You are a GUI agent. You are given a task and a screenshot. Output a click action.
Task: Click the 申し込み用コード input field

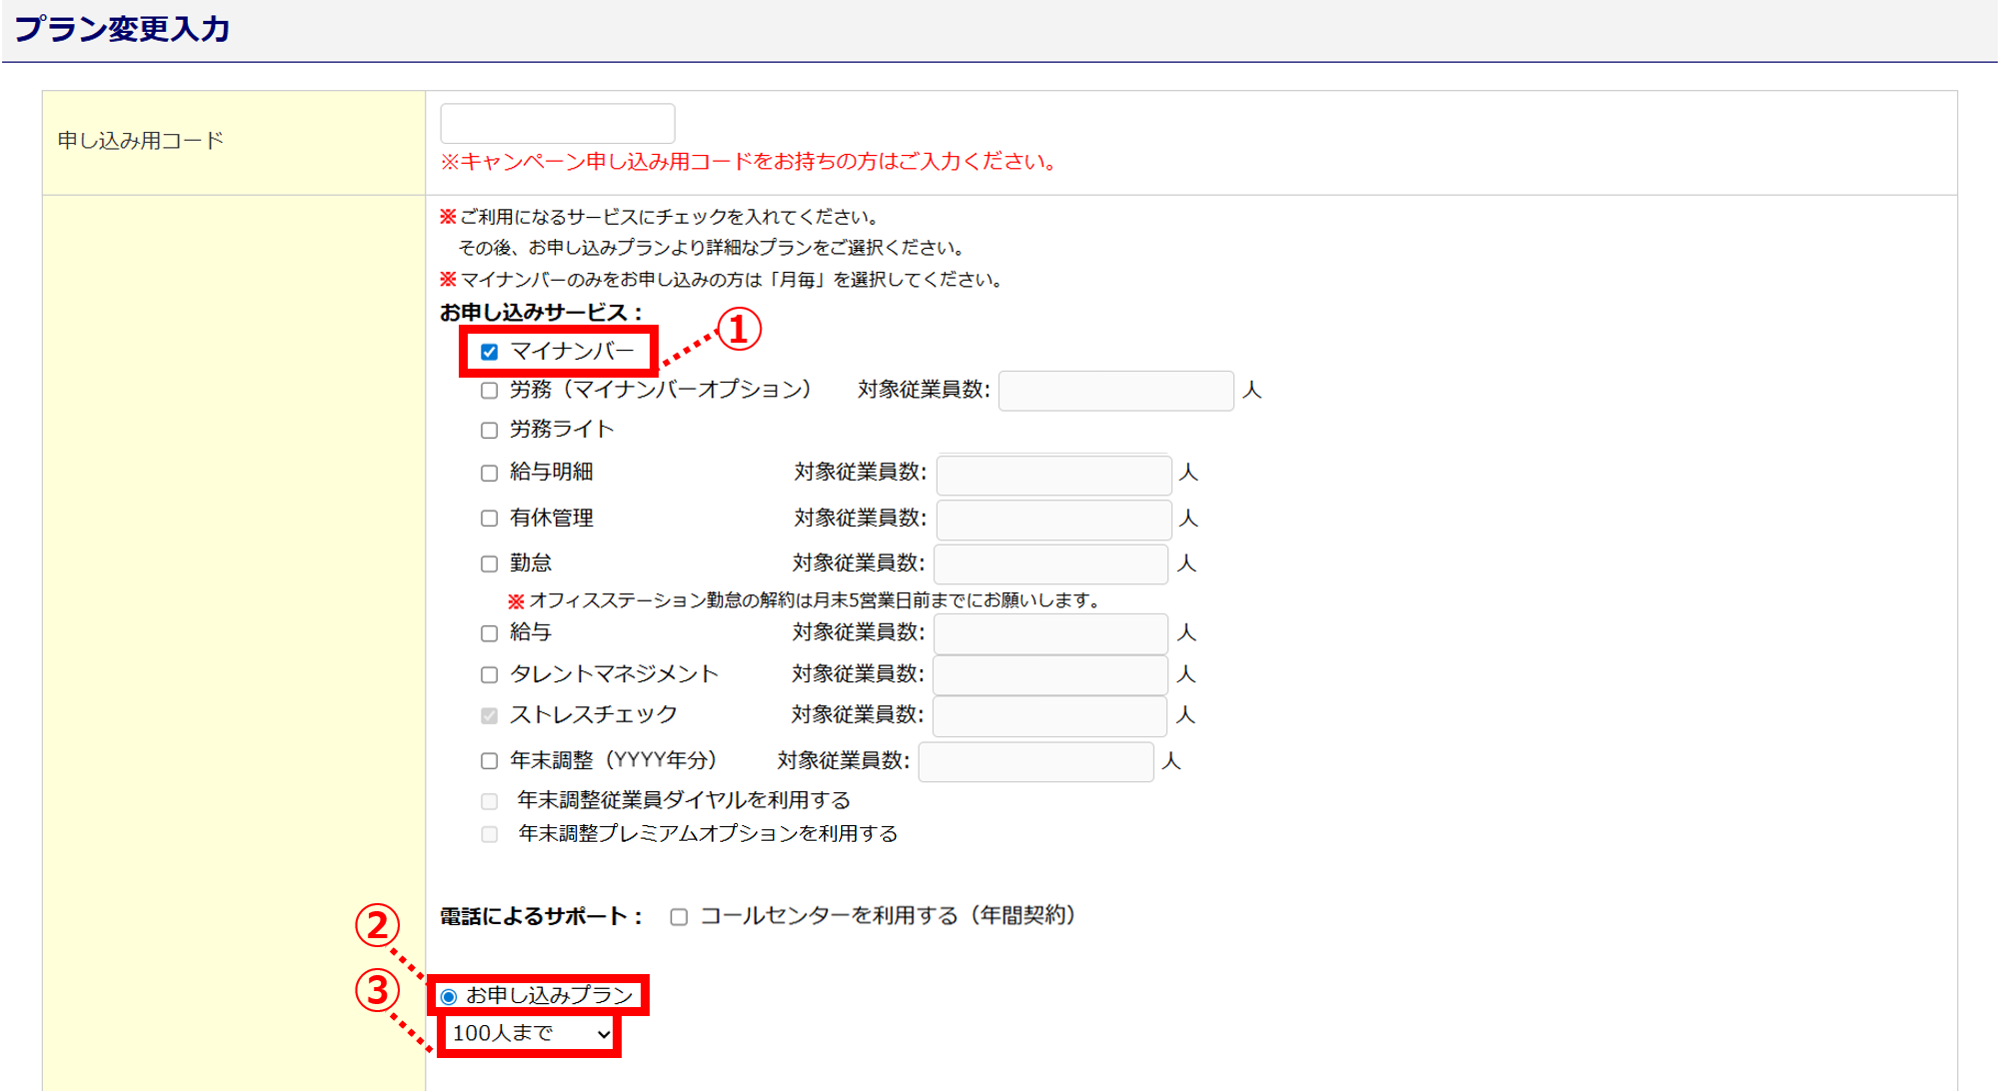[558, 123]
